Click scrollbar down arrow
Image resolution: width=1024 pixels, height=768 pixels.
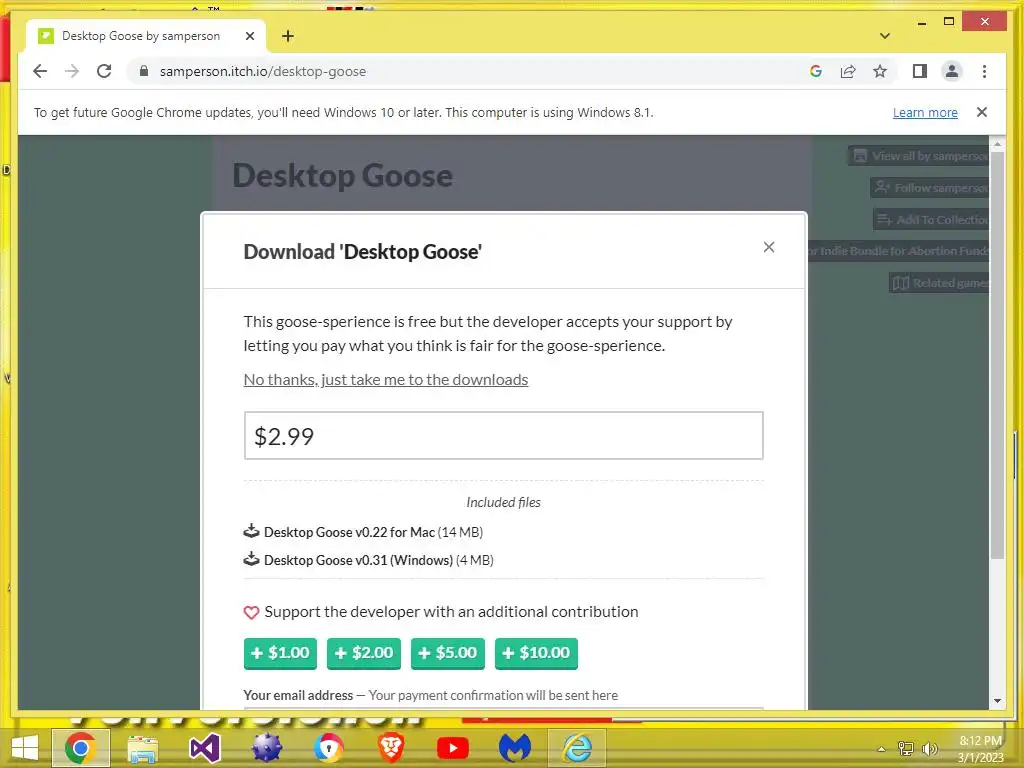(997, 701)
